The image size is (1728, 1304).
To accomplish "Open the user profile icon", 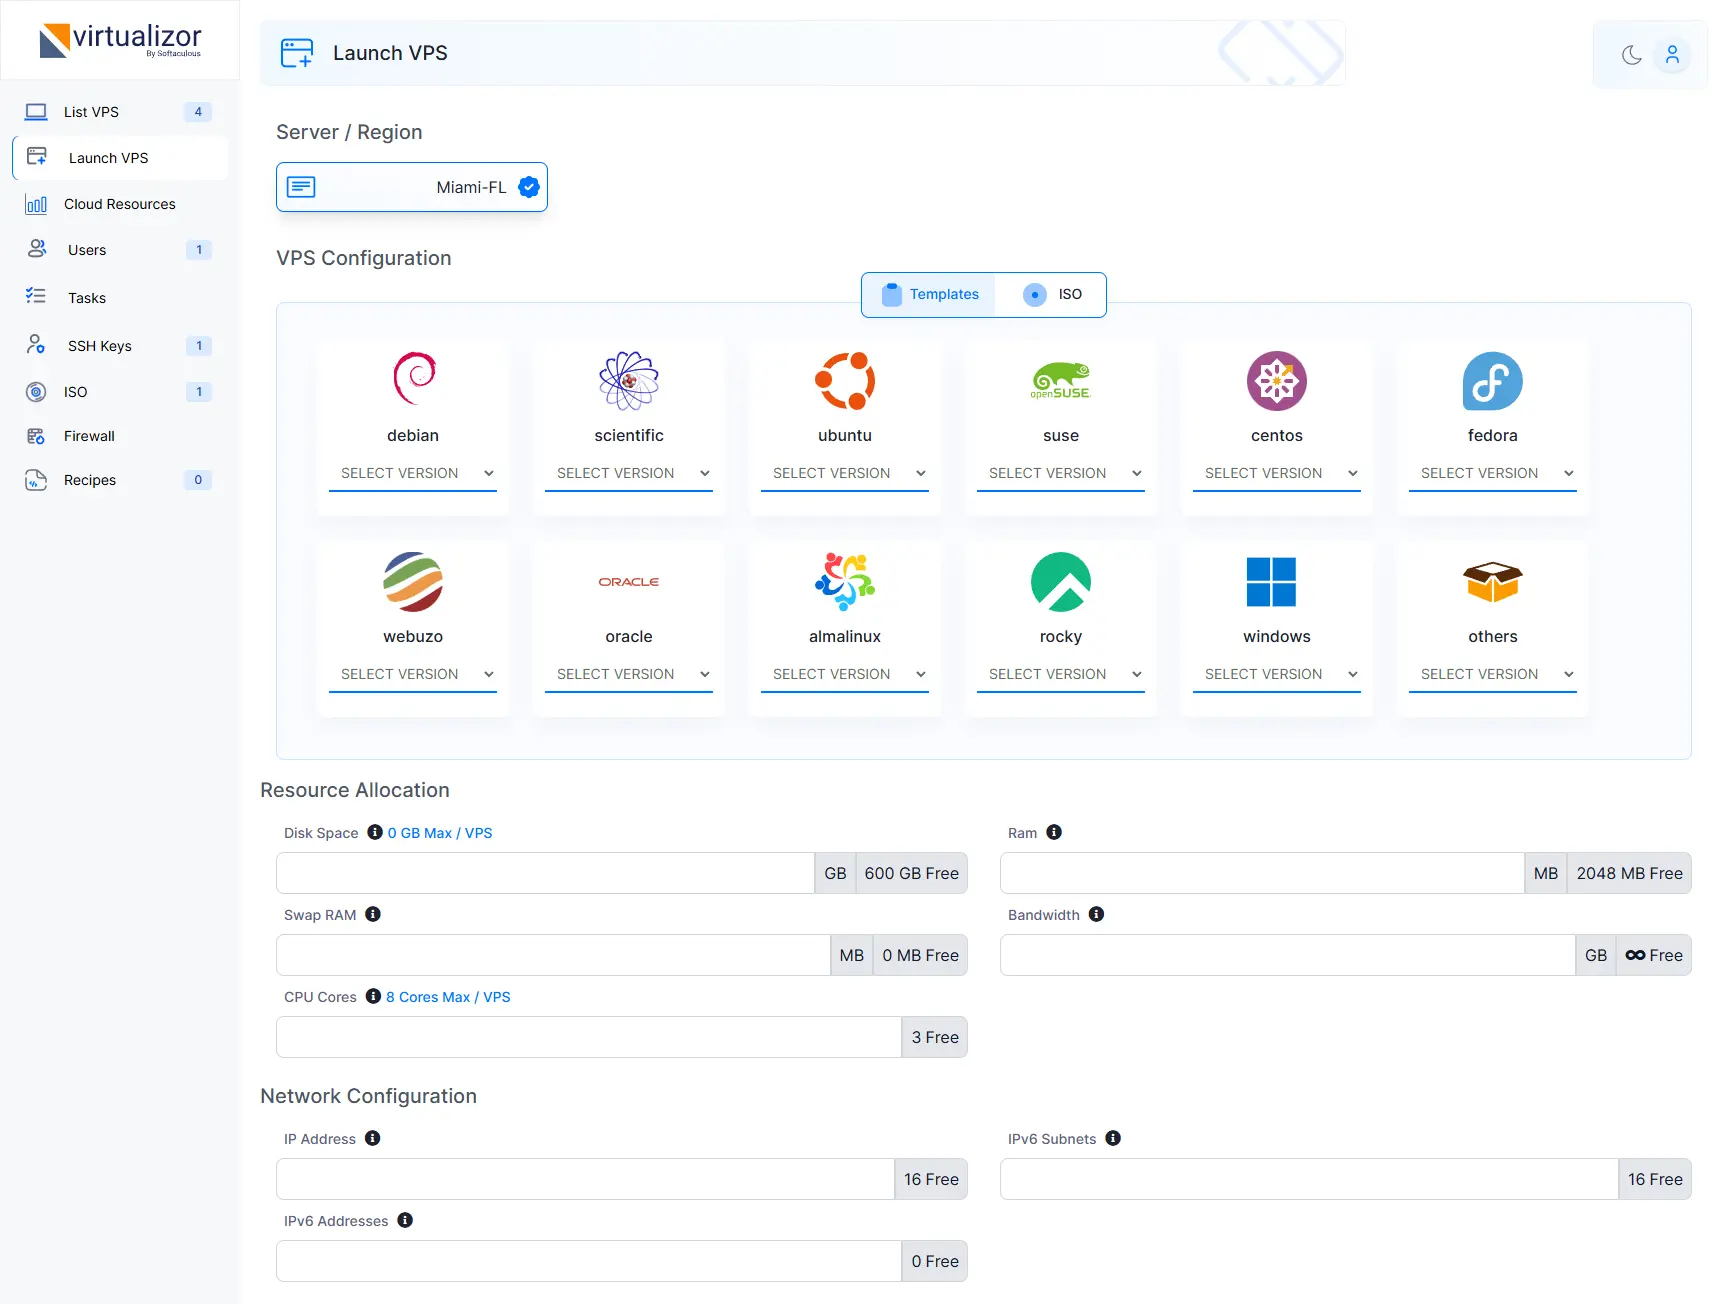I will [1672, 55].
